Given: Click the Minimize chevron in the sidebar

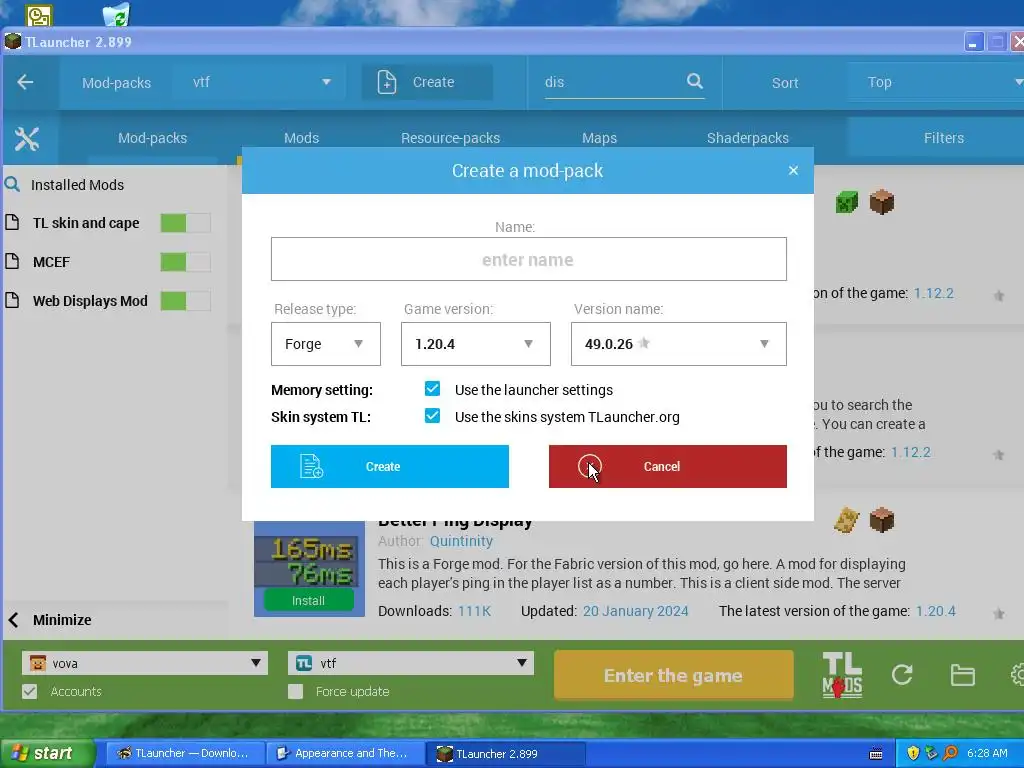Looking at the screenshot, I should pyautogui.click(x=13, y=620).
